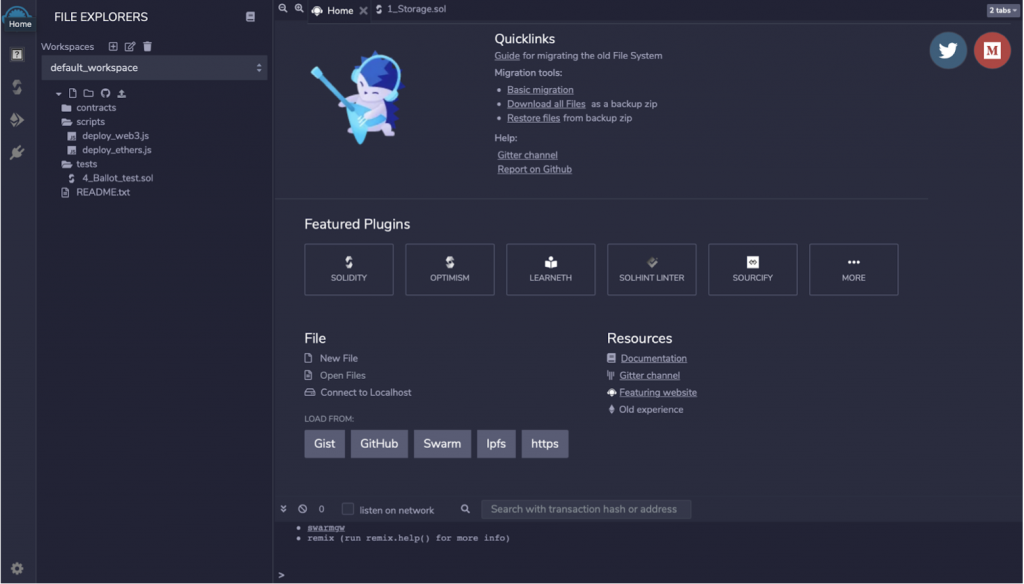Open the Solidity compiler sidebar icon

(x=17, y=87)
